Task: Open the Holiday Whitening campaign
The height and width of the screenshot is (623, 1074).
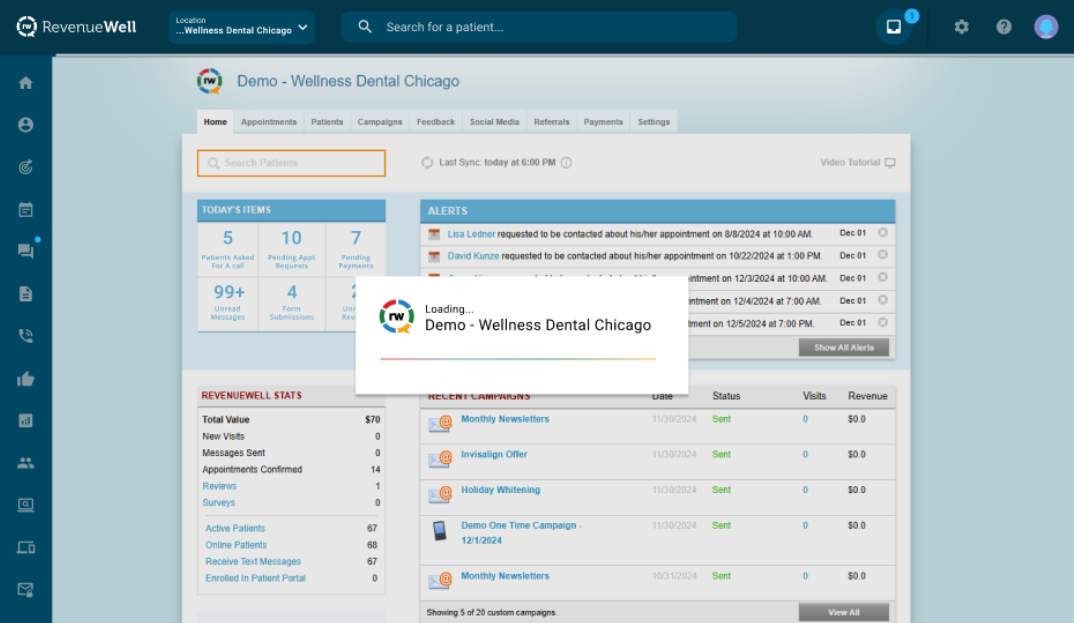Action: click(501, 490)
